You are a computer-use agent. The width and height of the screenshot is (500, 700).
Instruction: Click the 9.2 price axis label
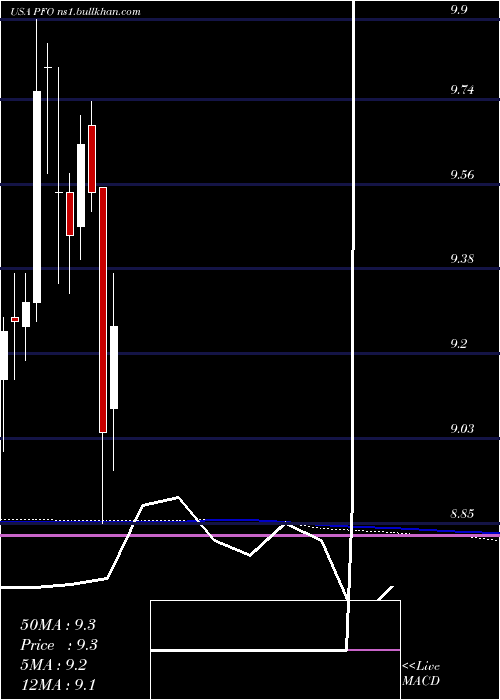pos(458,344)
